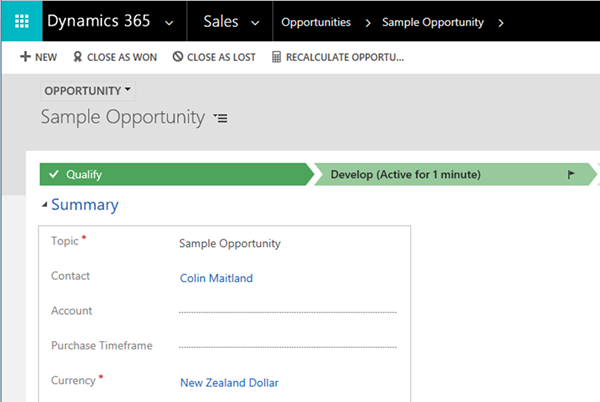
Task: Expand chevron after Sample Opportunity breadcrumb
Action: 500,21
